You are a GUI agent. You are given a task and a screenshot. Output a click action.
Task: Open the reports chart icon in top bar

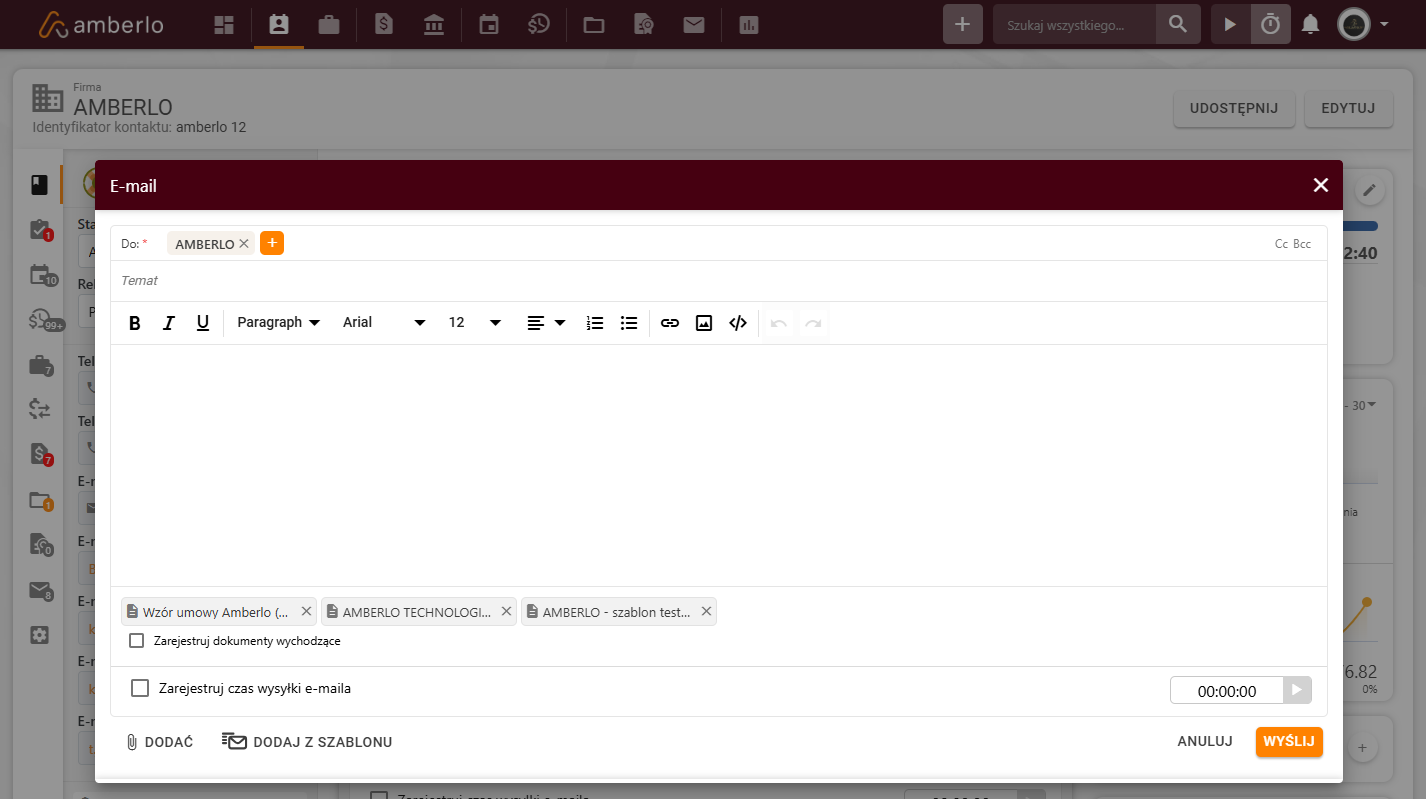click(x=749, y=24)
